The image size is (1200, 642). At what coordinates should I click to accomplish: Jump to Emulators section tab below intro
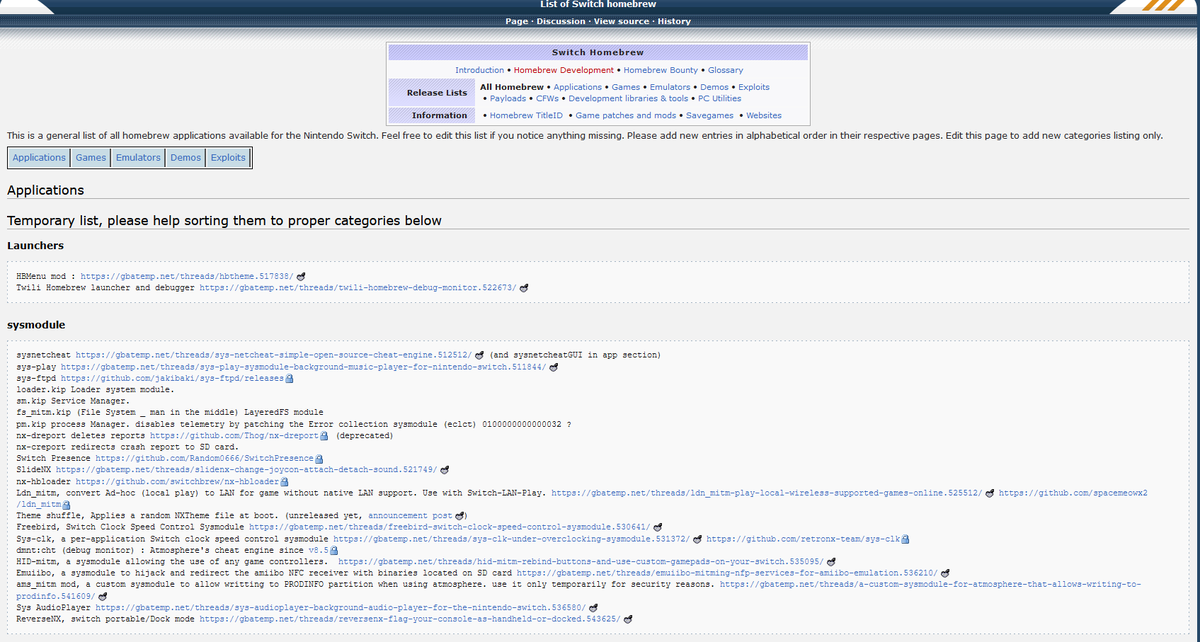pyautogui.click(x=138, y=158)
